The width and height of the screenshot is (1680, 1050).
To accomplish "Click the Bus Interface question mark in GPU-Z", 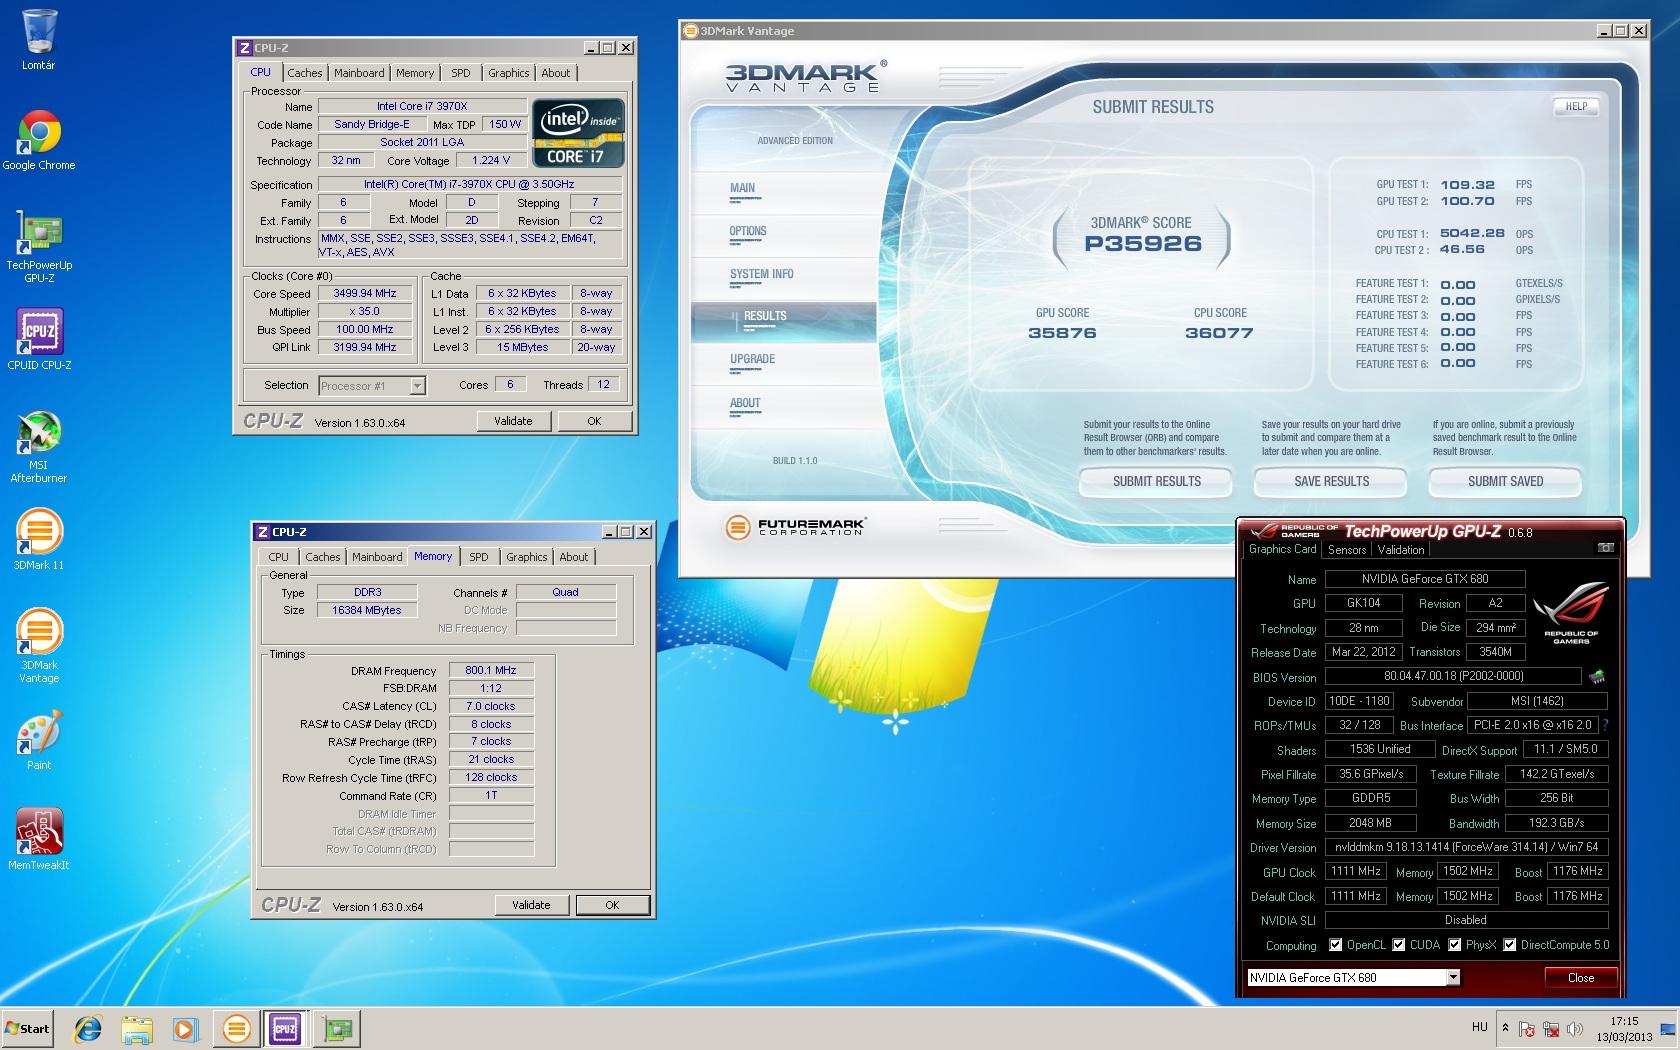I will 1605,725.
